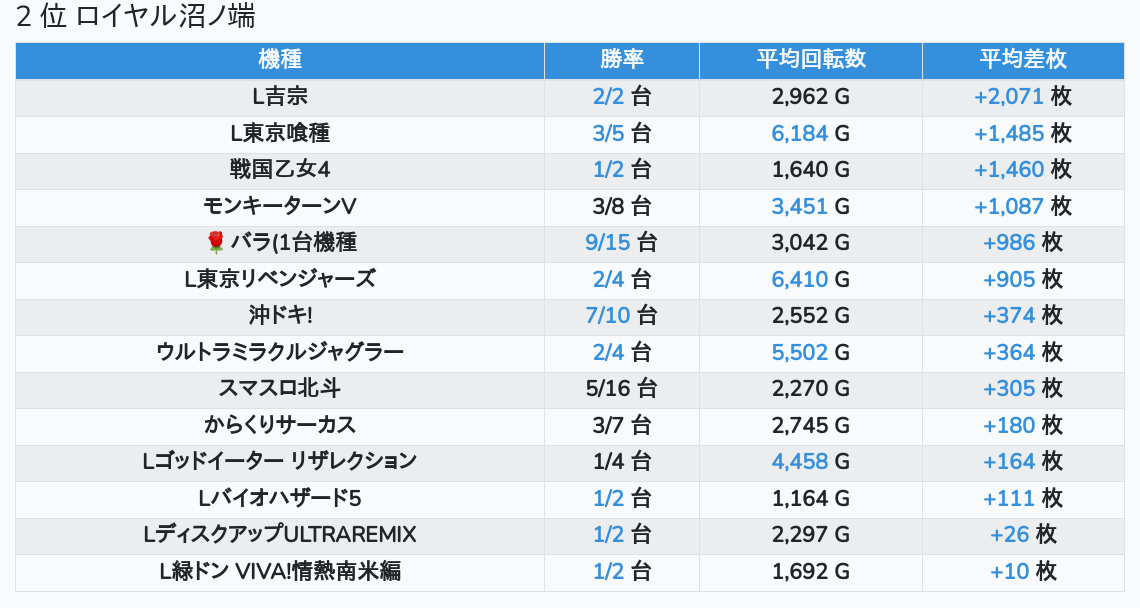
Task: Click the +10 link for L緑ドン
Action: [1010, 572]
